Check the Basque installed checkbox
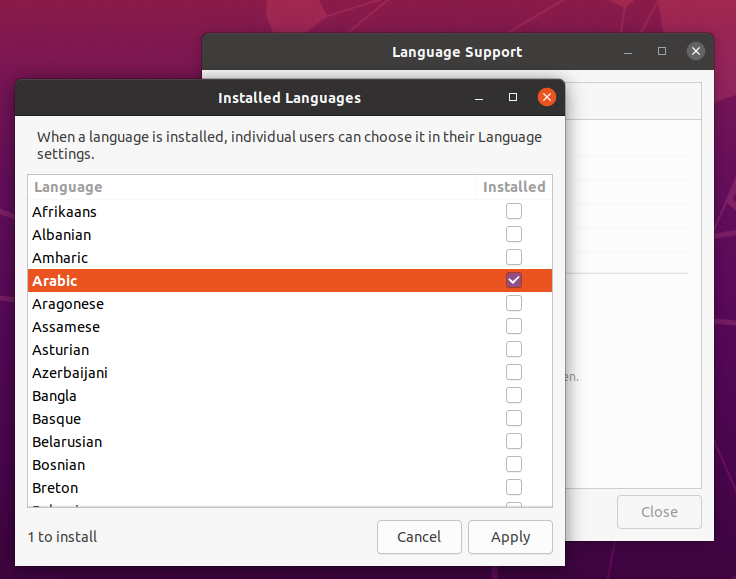This screenshot has width=736, height=579. pos(514,419)
